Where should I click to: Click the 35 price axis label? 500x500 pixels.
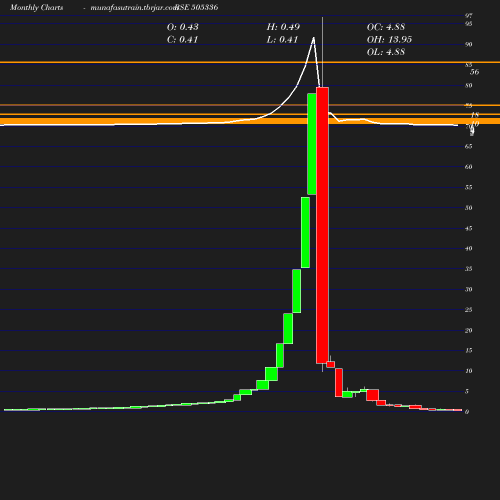tap(469, 269)
